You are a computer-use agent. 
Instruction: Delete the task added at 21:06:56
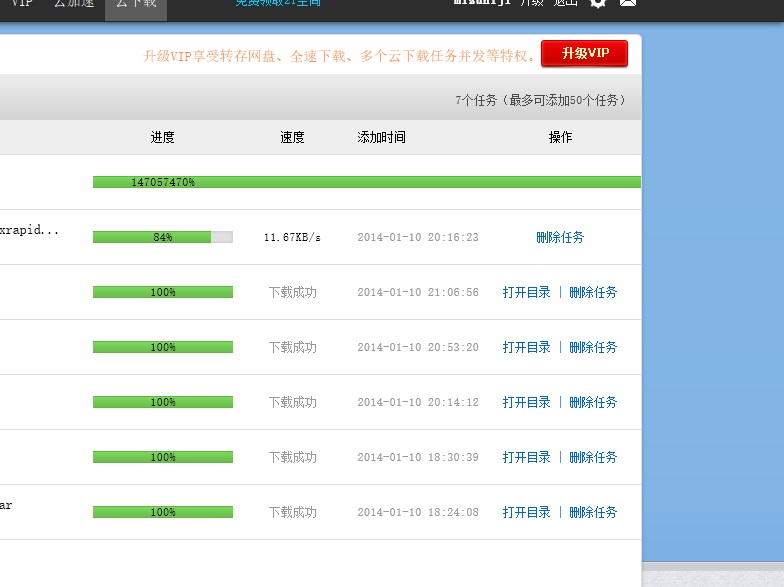(x=593, y=292)
